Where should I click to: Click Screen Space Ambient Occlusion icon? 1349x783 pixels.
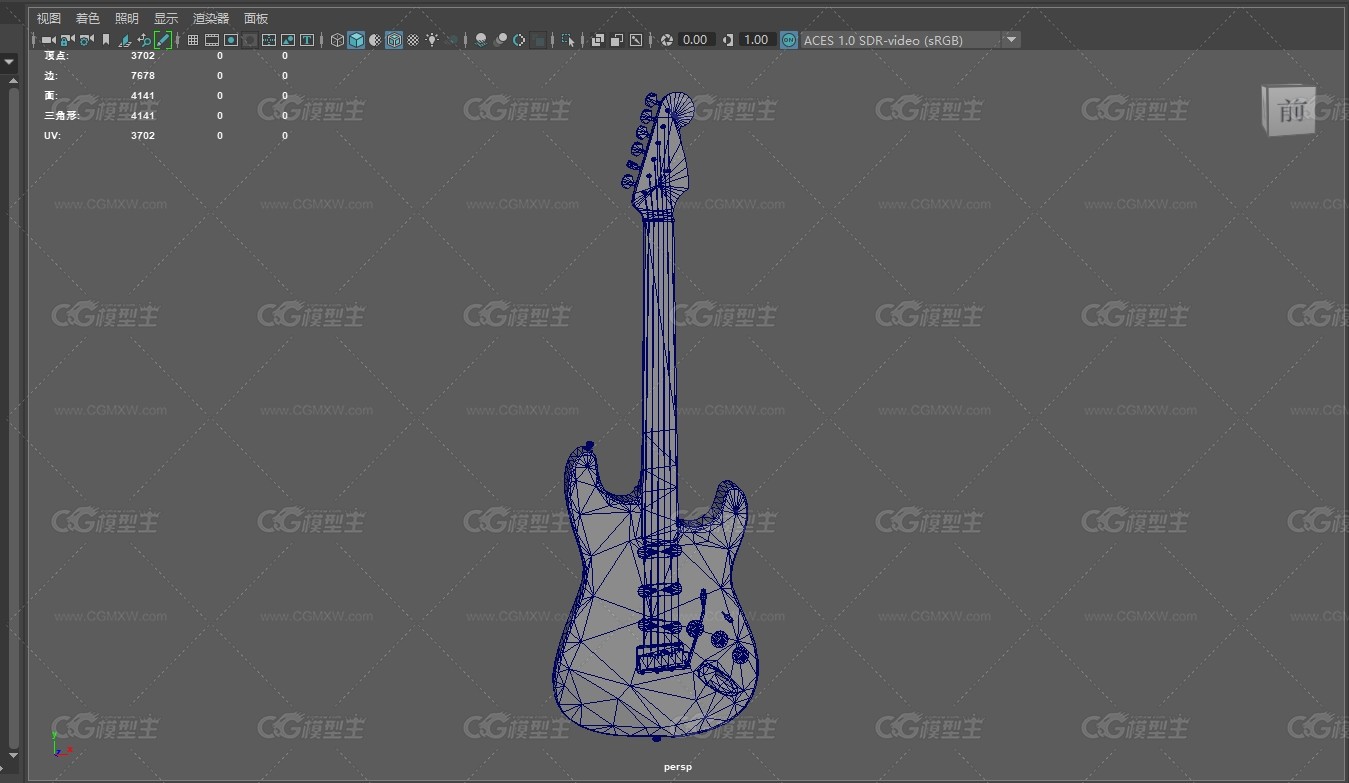coord(481,40)
